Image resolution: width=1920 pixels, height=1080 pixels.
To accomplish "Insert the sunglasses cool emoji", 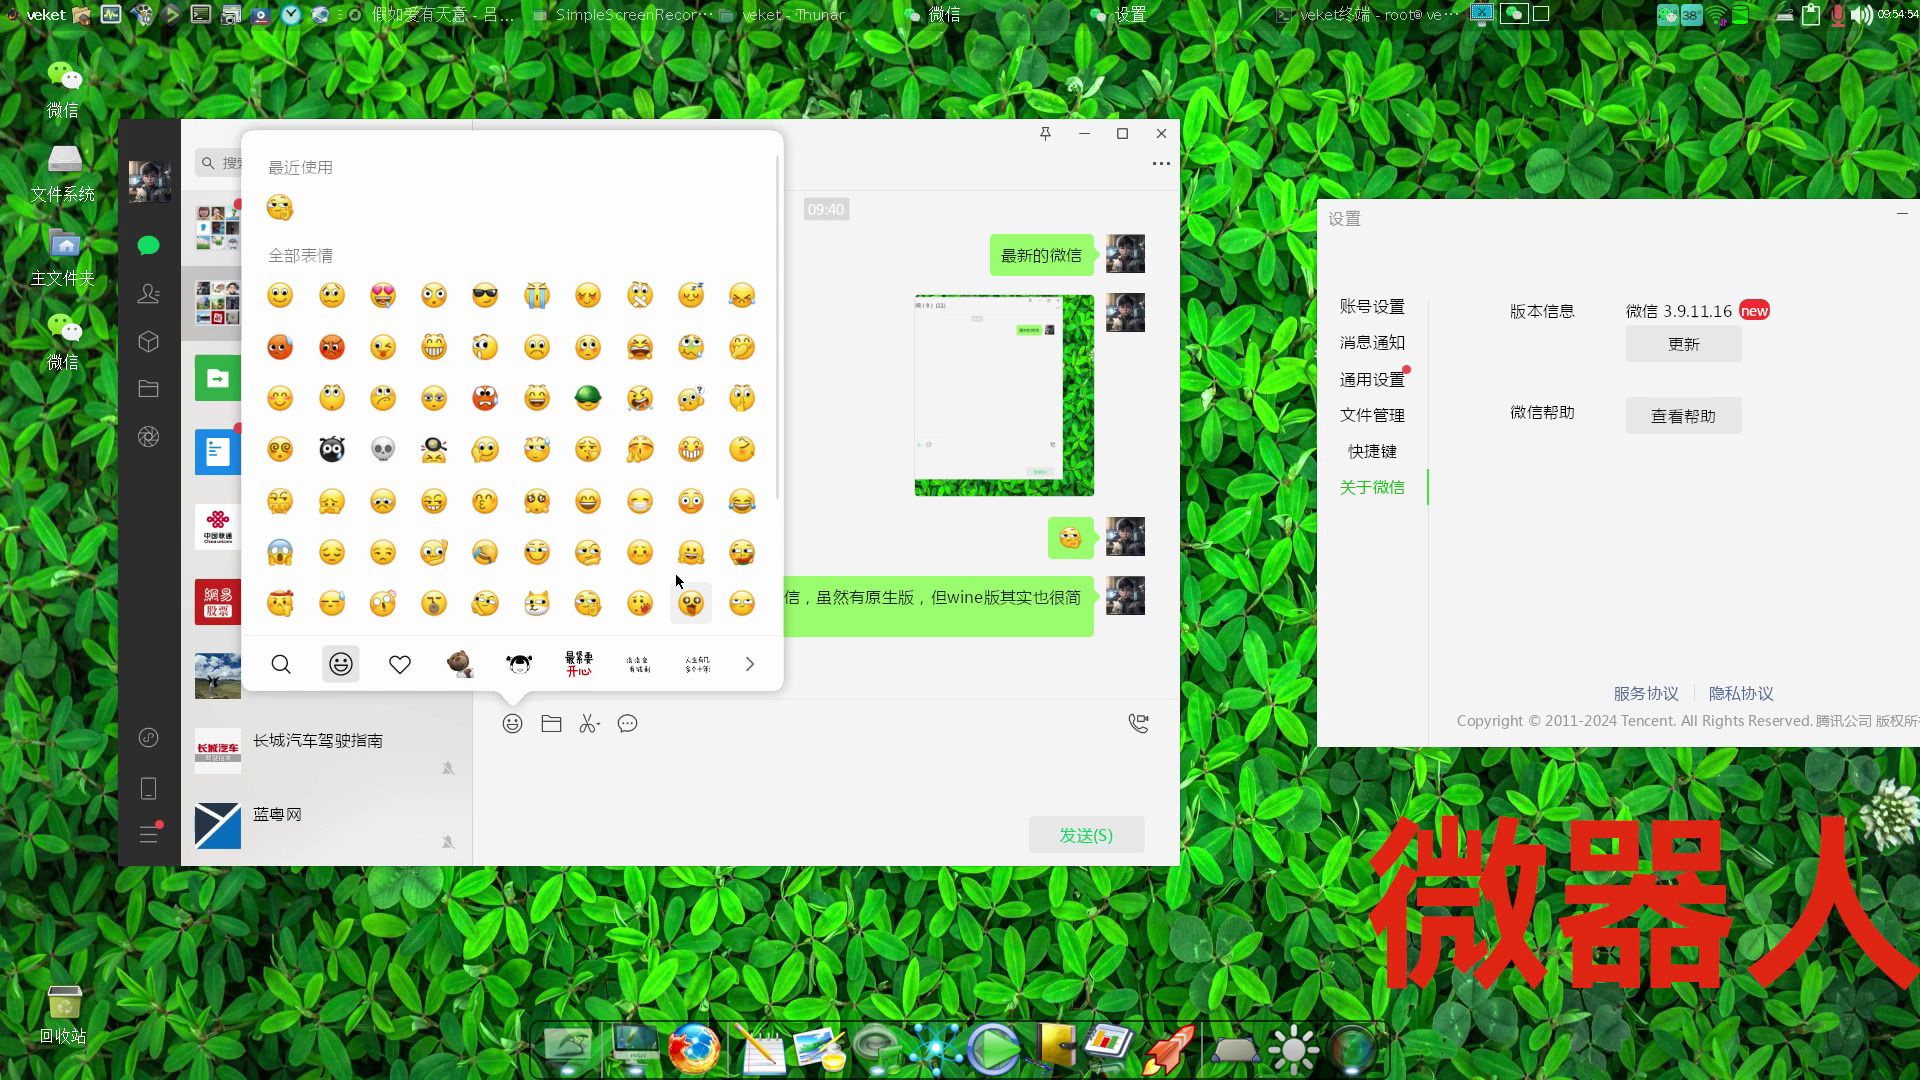I will tap(485, 295).
